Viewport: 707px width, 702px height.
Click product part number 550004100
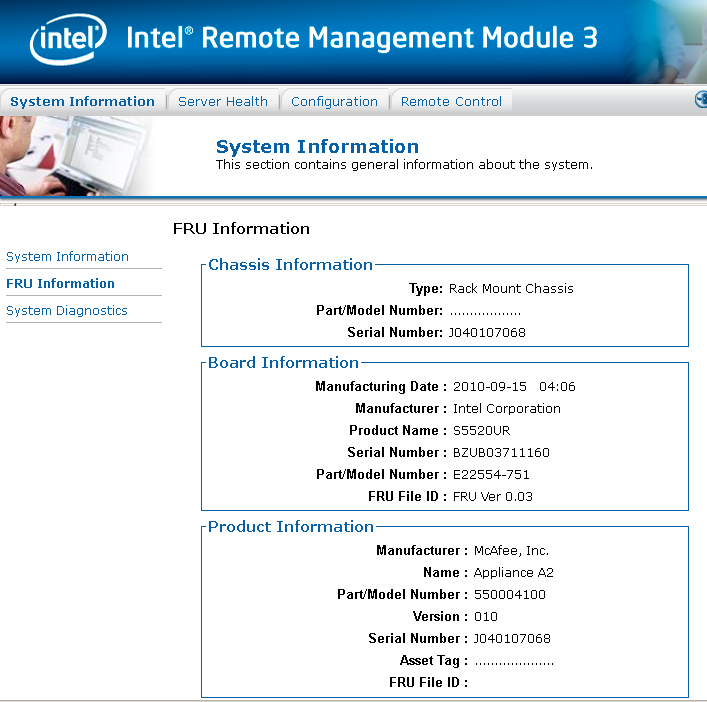(x=510, y=595)
